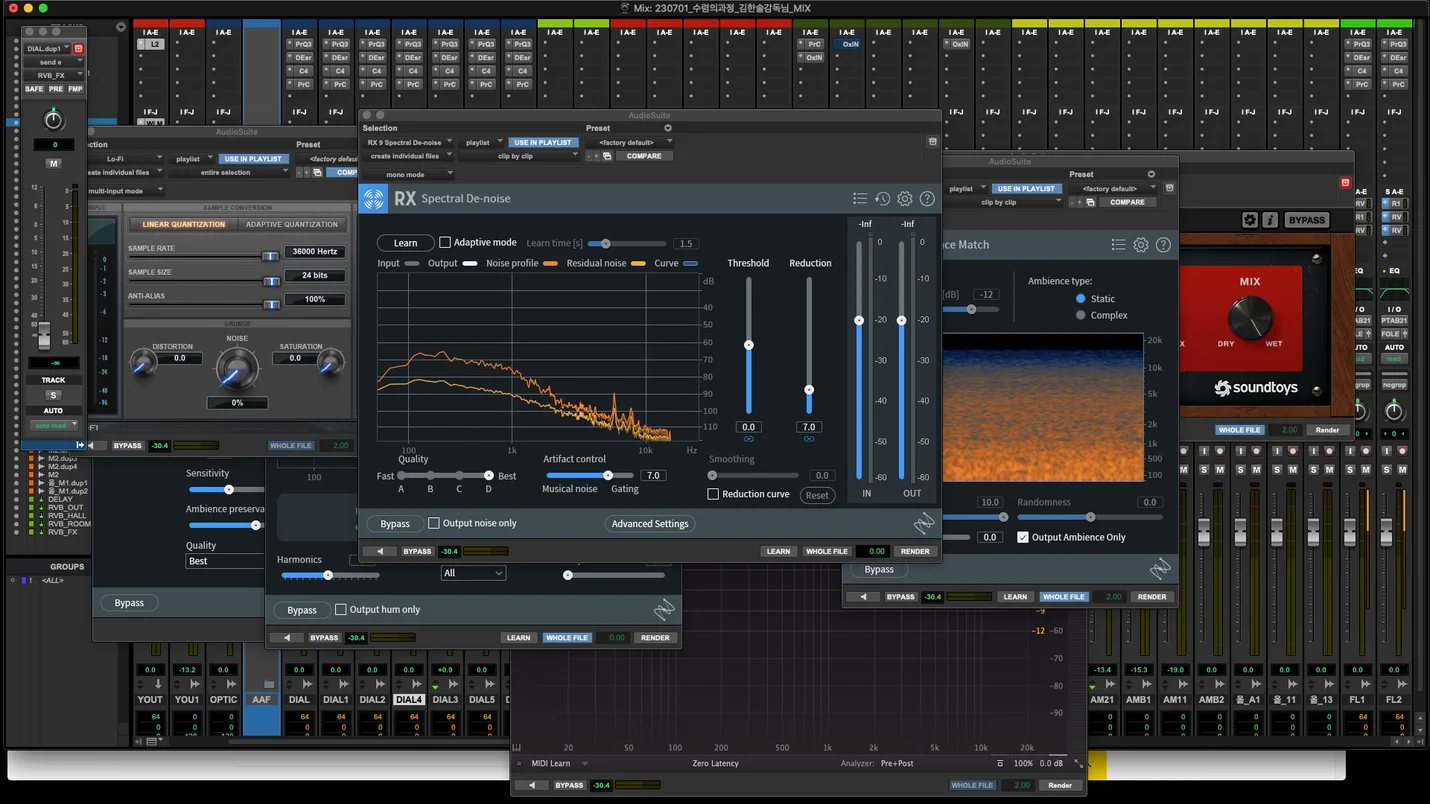Click the SAMPLE RATE field showing 36000 Hertz

tap(315, 252)
